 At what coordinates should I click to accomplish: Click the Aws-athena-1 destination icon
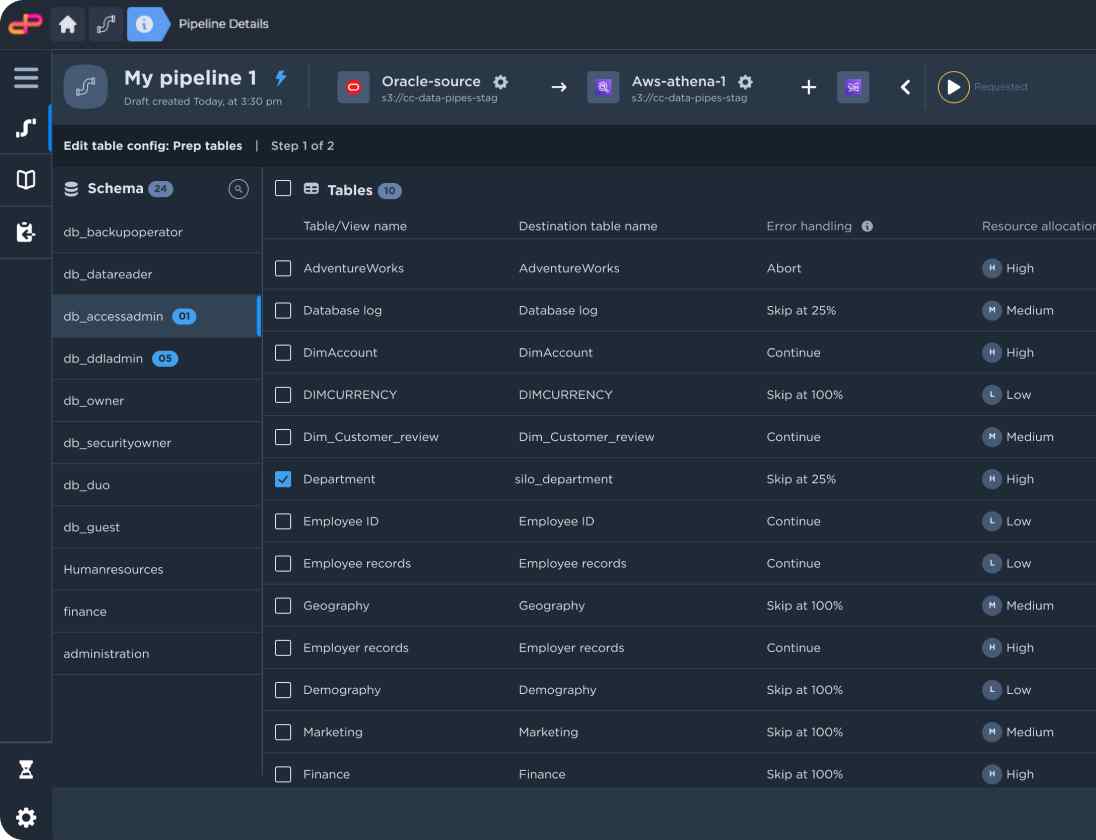coord(603,87)
